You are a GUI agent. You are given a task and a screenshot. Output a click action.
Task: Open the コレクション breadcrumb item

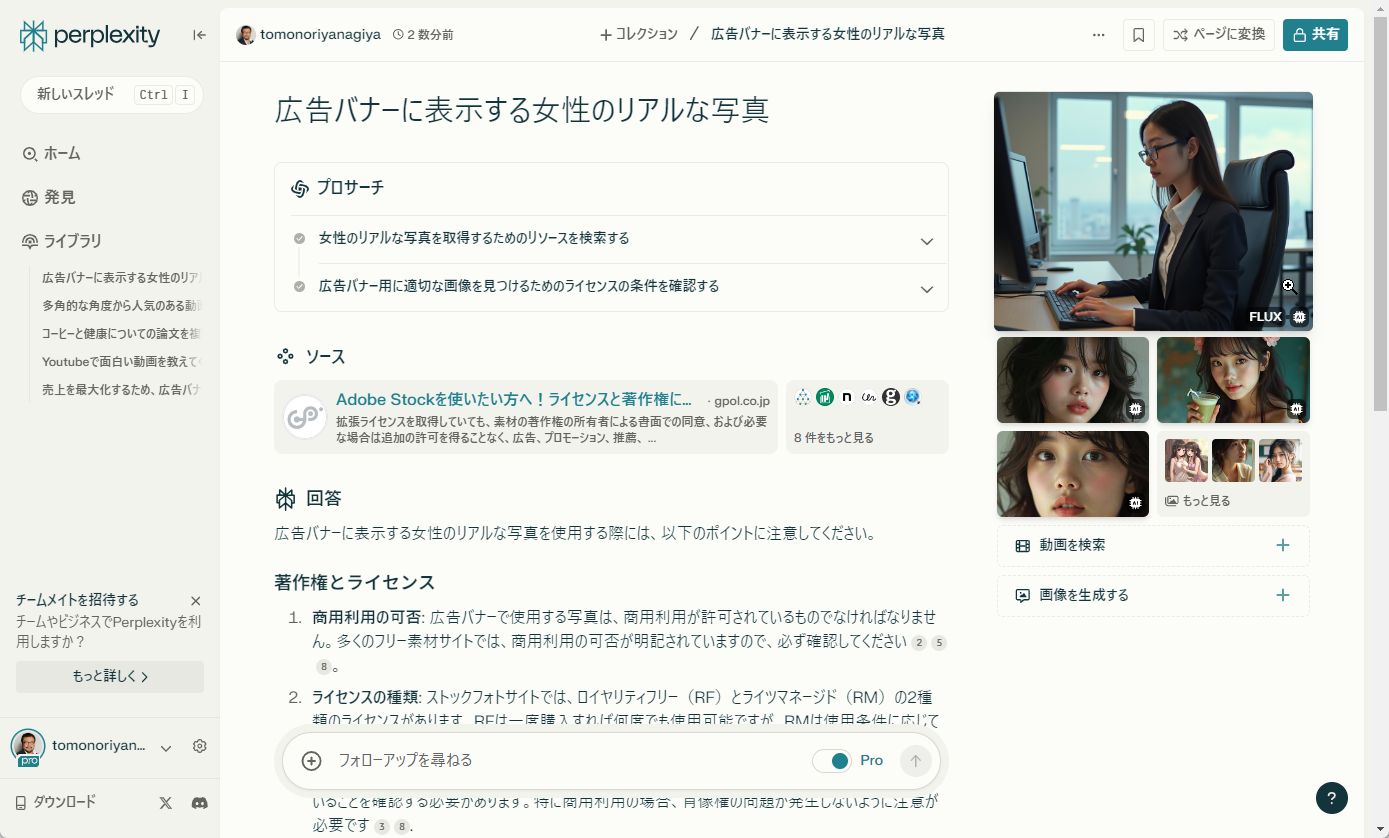pos(638,34)
